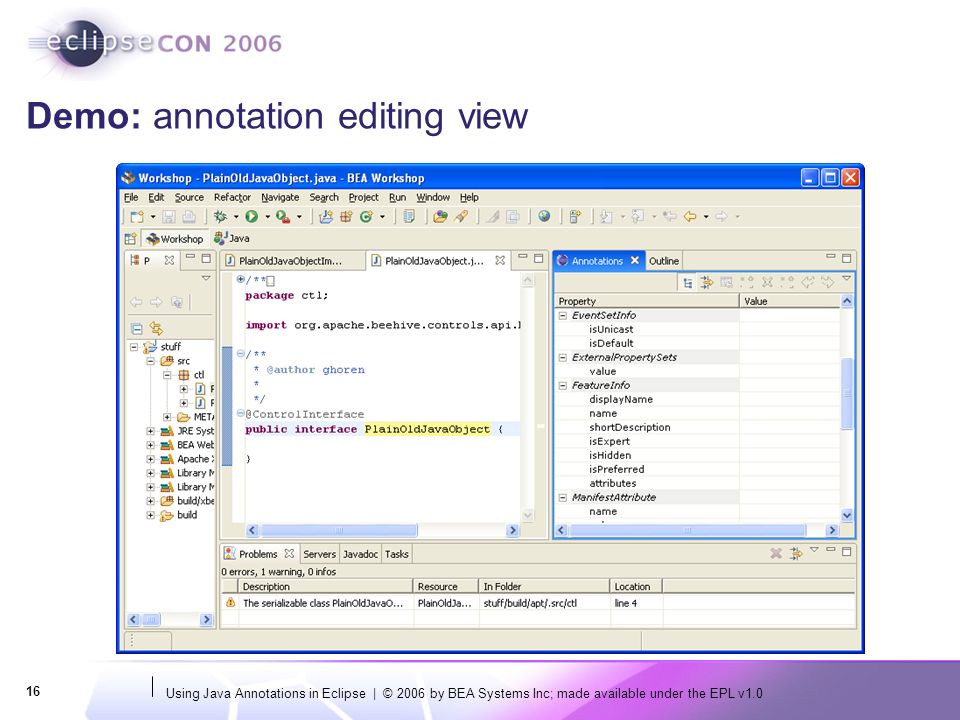This screenshot has width=960, height=720.
Task: Maximize the Problems panel
Action: pyautogui.click(x=846, y=552)
